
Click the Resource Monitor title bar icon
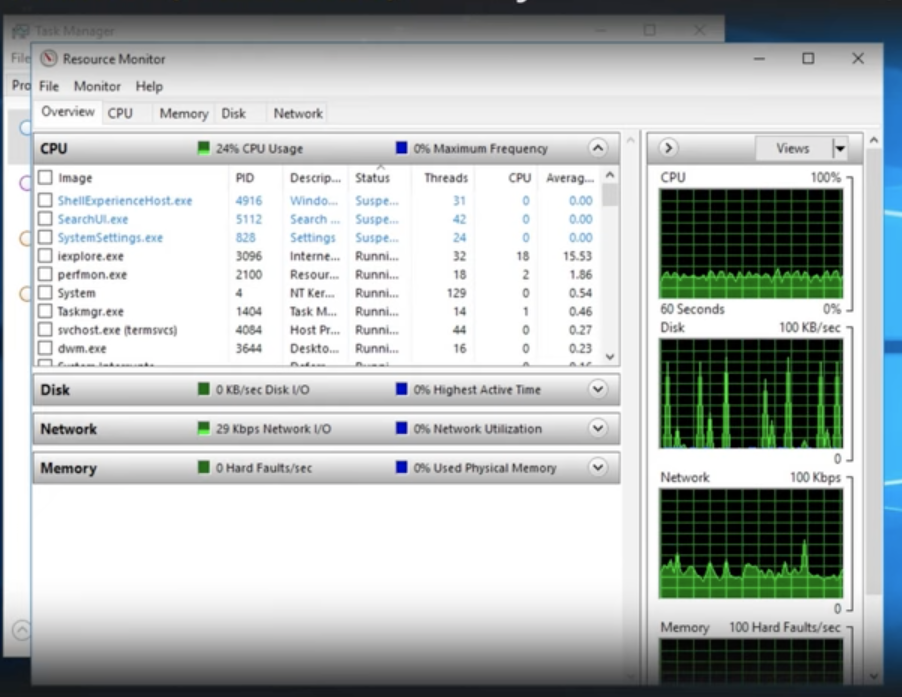tap(49, 58)
